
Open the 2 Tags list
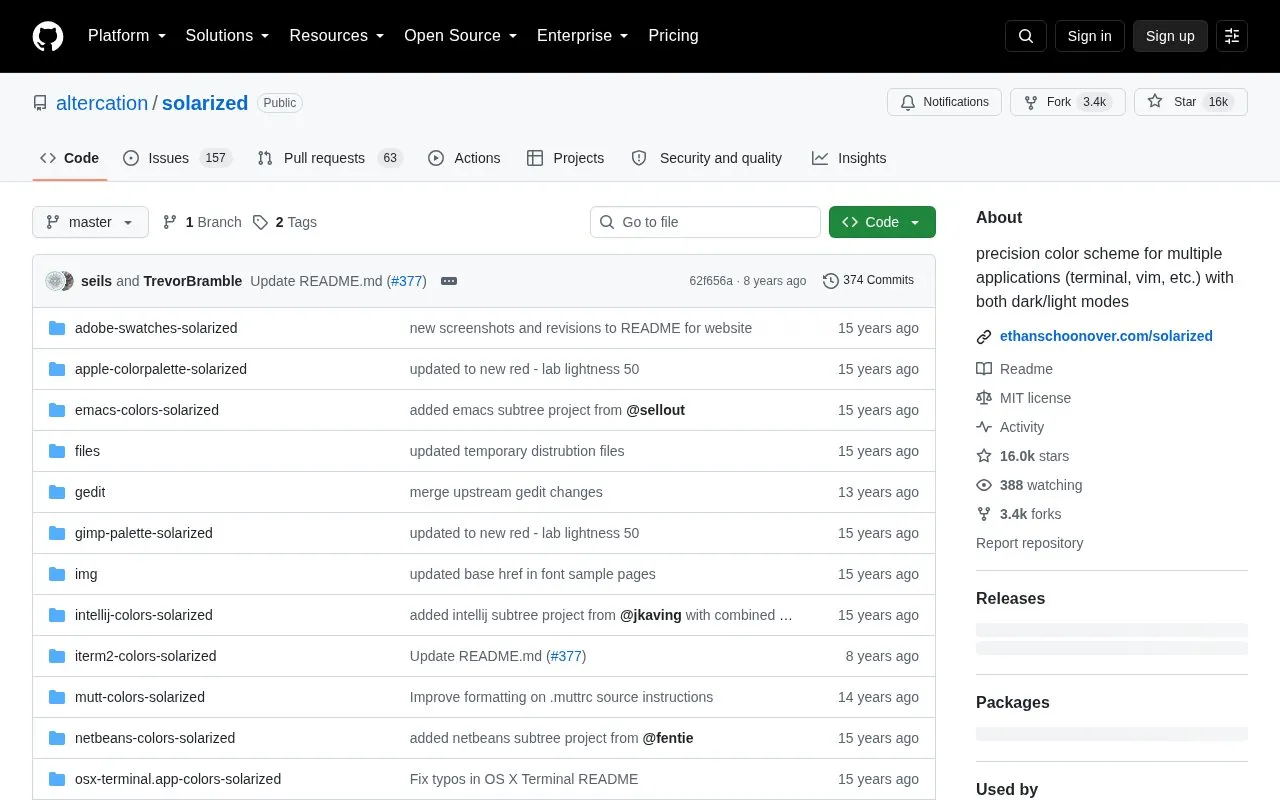(285, 222)
